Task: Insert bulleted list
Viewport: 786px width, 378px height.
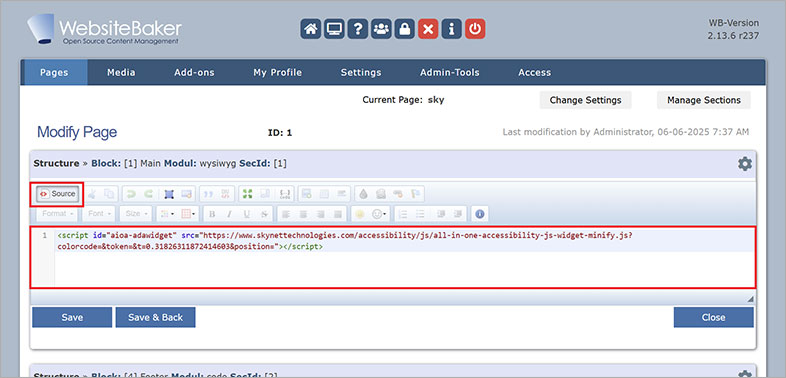Action: click(420, 214)
